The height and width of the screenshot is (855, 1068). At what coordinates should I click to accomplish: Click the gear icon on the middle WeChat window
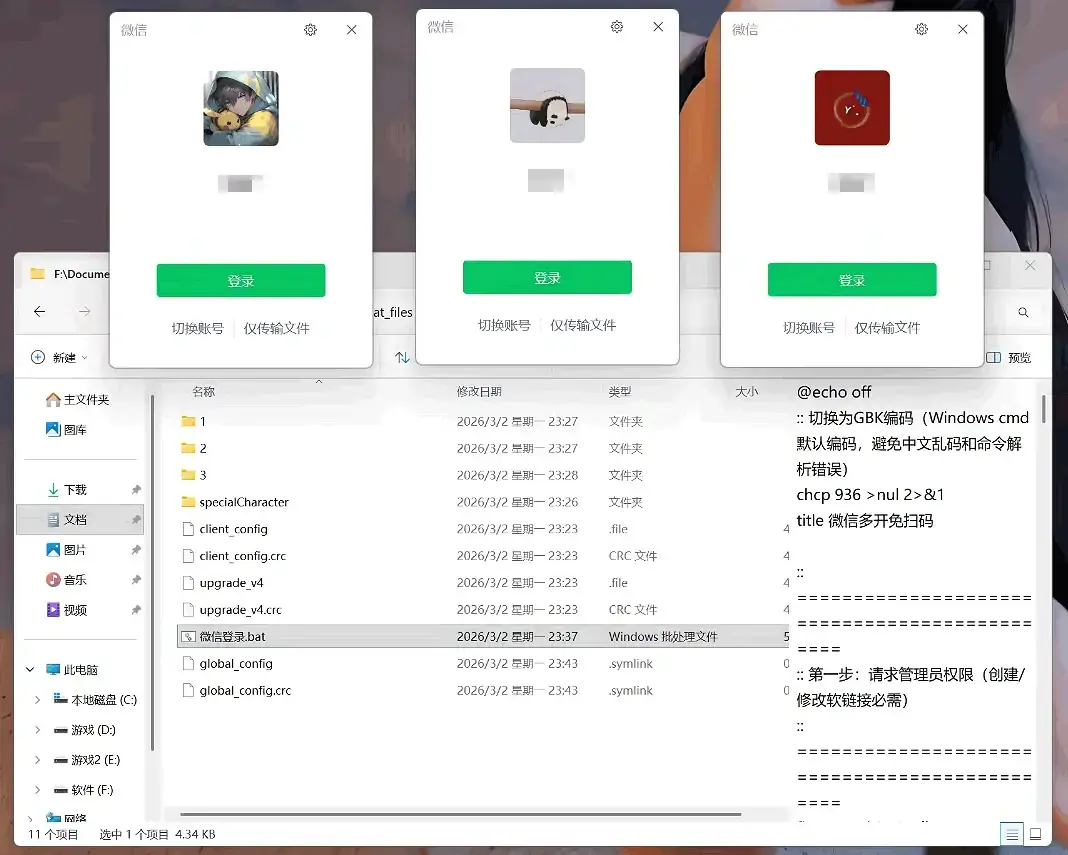[616, 27]
